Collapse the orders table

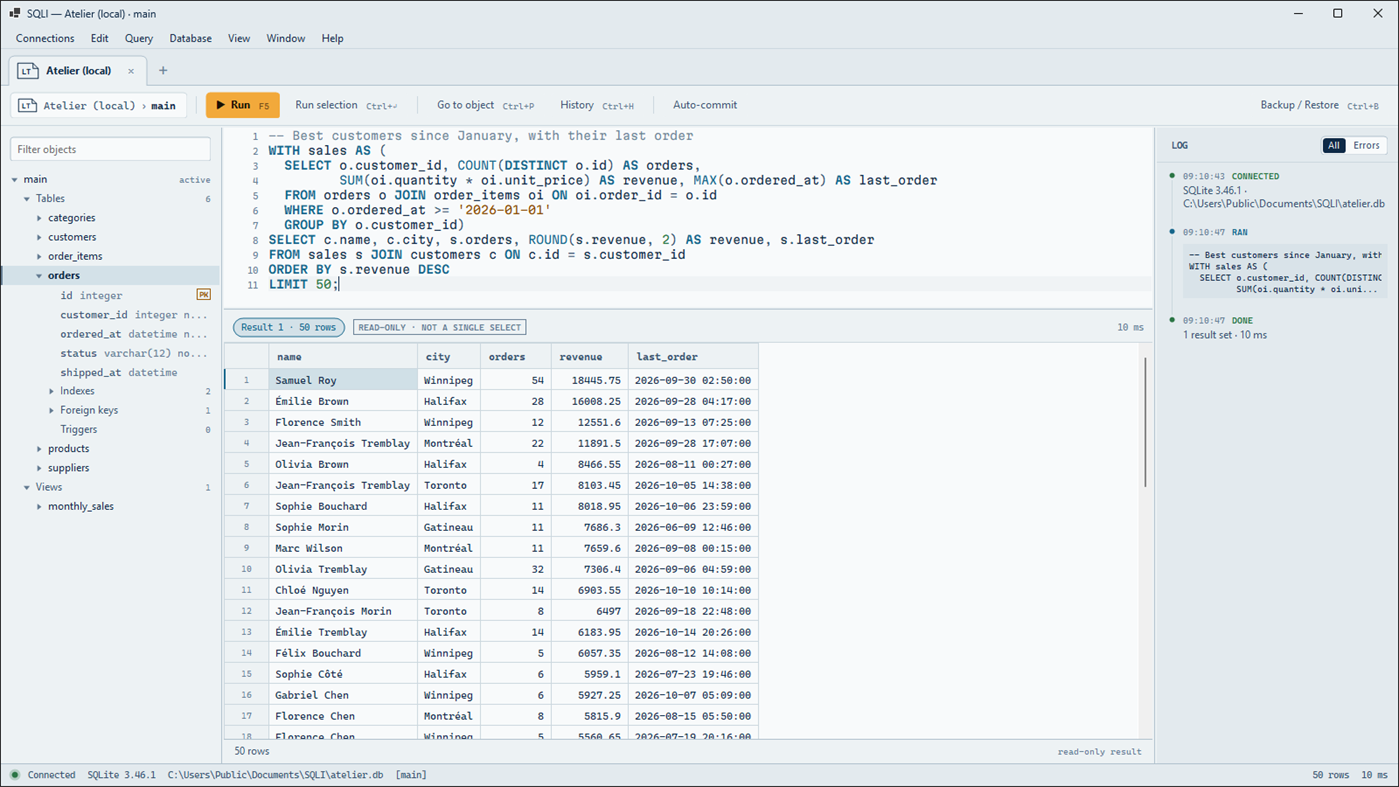40,276
